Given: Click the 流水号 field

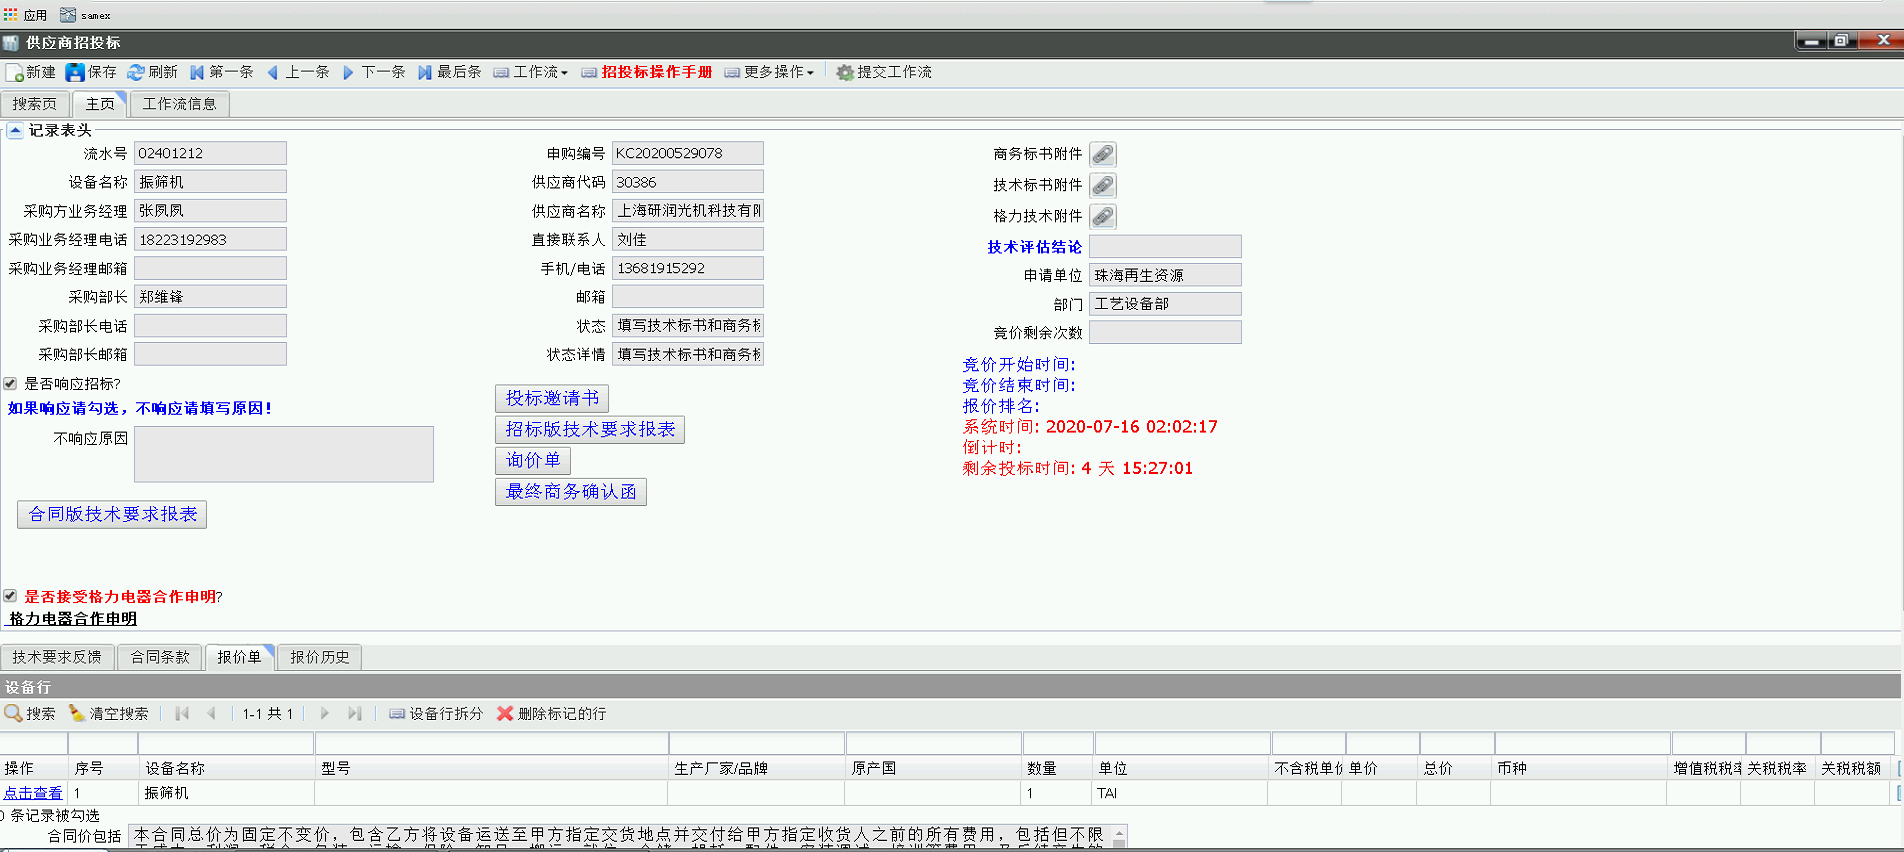Looking at the screenshot, I should point(210,153).
